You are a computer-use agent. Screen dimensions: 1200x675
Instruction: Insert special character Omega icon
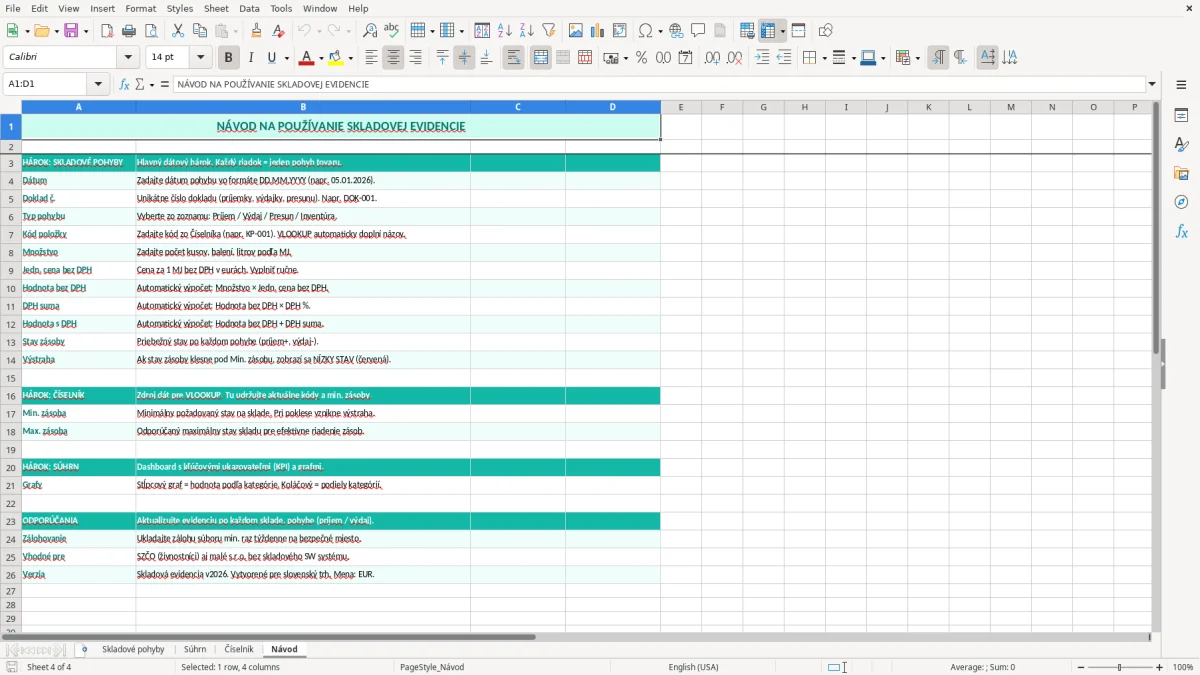coord(645,31)
